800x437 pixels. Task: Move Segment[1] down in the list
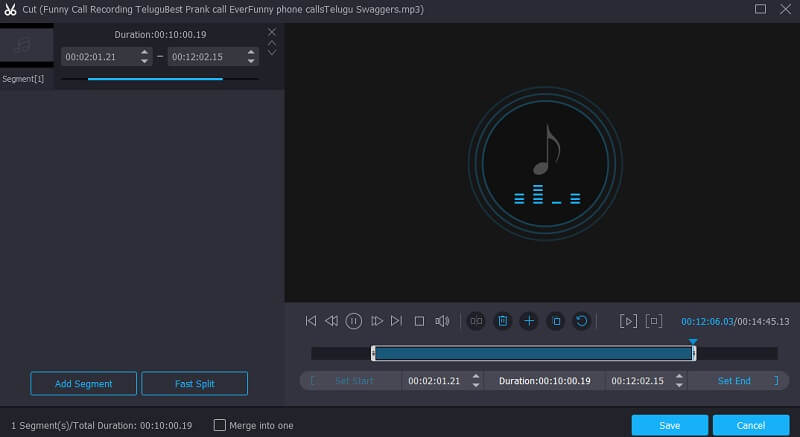[x=271, y=53]
